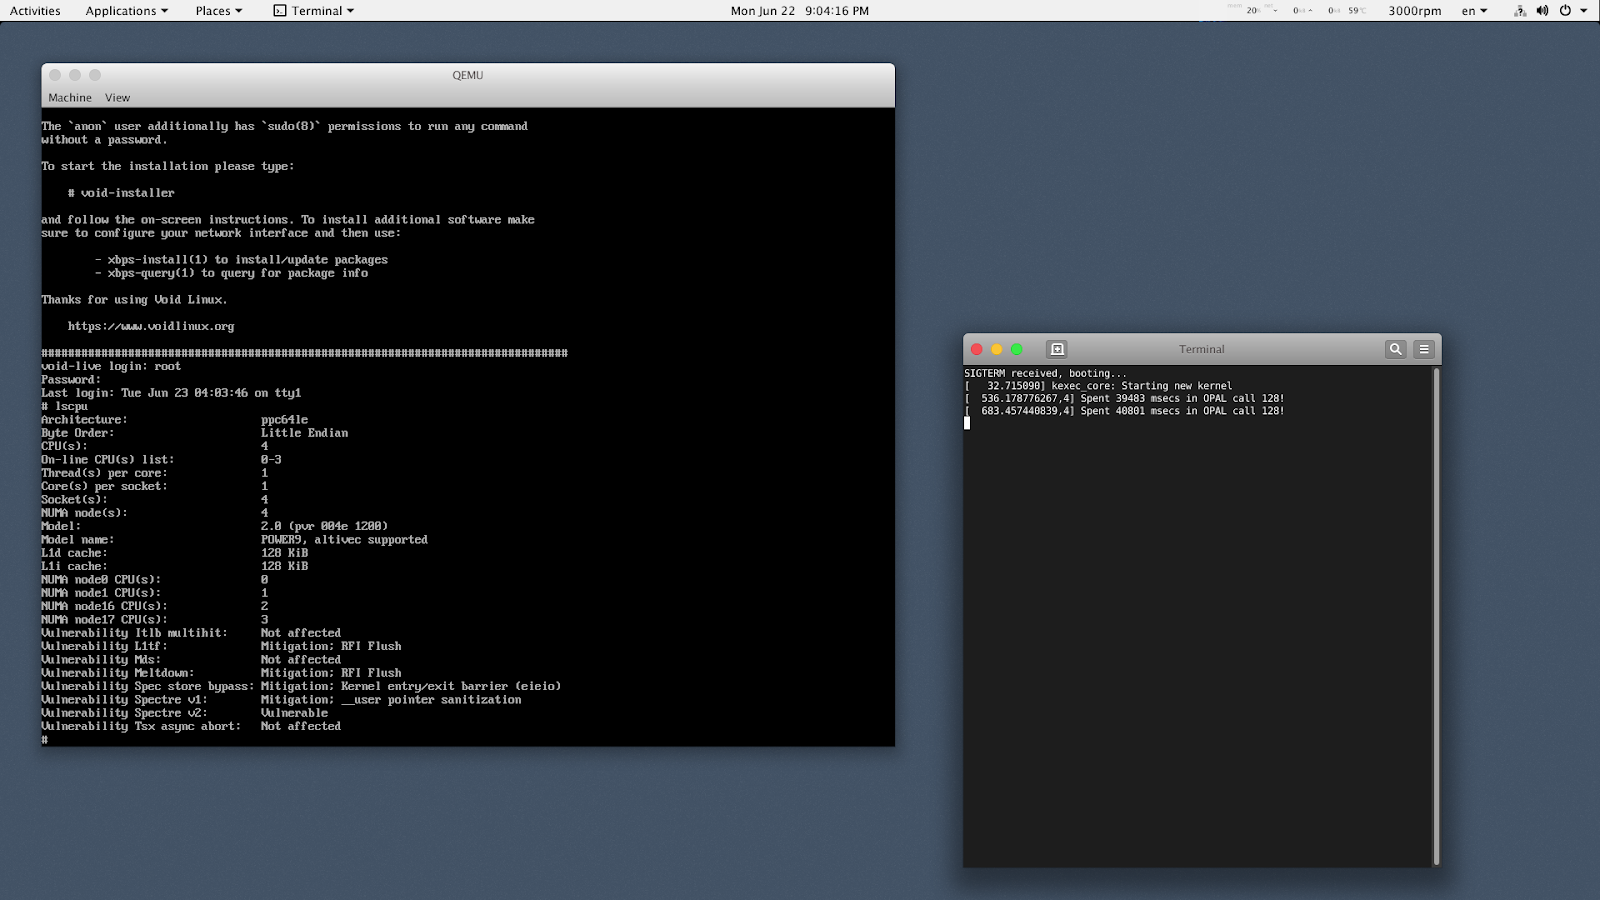Click 'Last login: Tue Jun 23' line

(x=171, y=393)
